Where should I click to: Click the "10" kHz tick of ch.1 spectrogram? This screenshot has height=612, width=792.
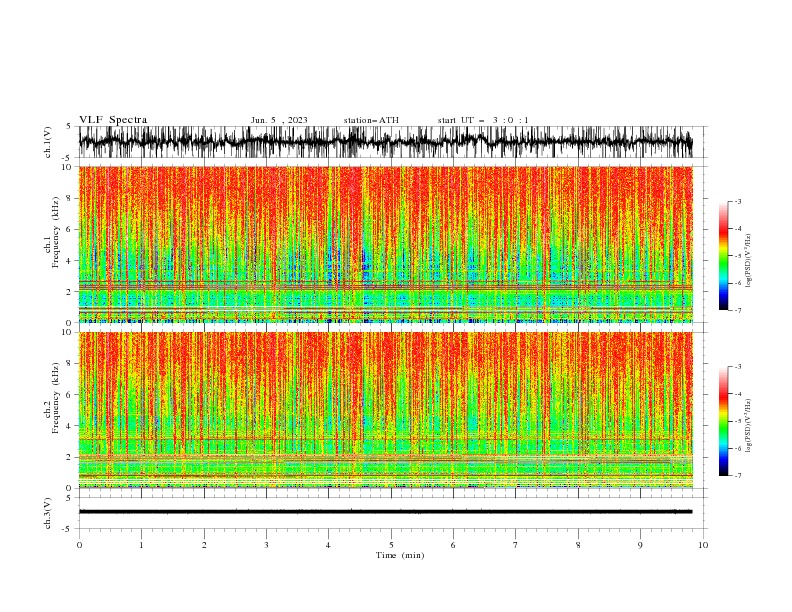tap(68, 167)
